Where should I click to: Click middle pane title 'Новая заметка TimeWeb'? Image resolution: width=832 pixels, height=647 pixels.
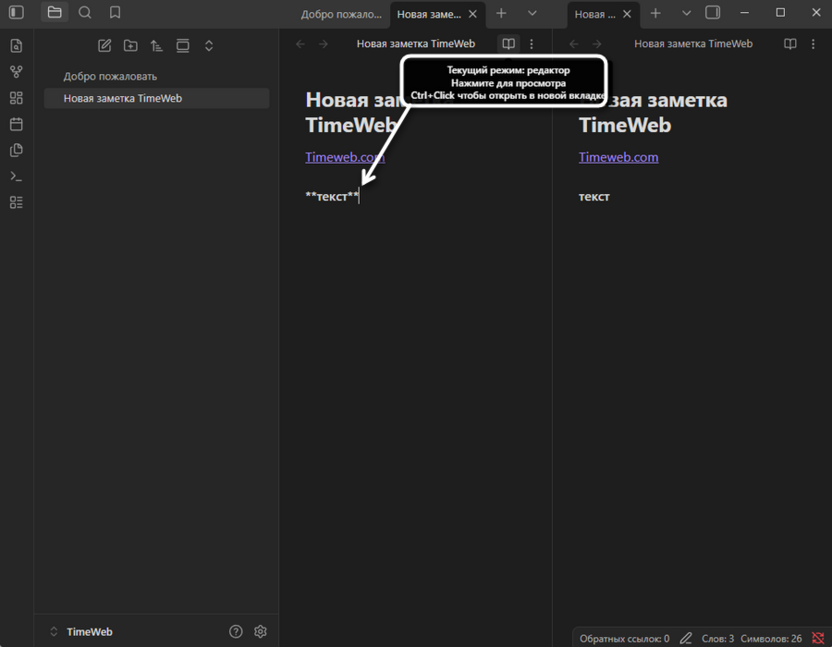click(415, 44)
